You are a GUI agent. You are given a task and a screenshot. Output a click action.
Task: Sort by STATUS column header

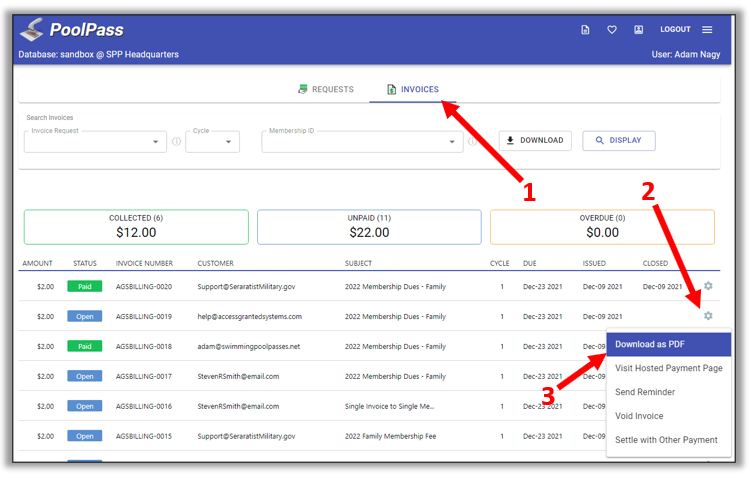(x=85, y=264)
